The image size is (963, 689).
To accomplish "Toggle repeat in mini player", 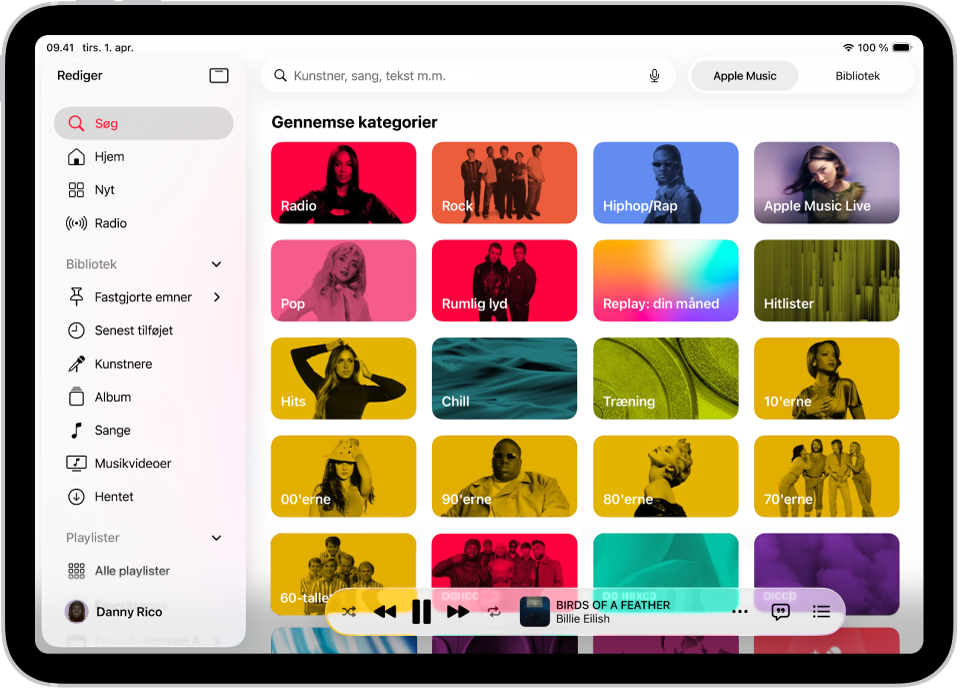I will click(x=494, y=612).
